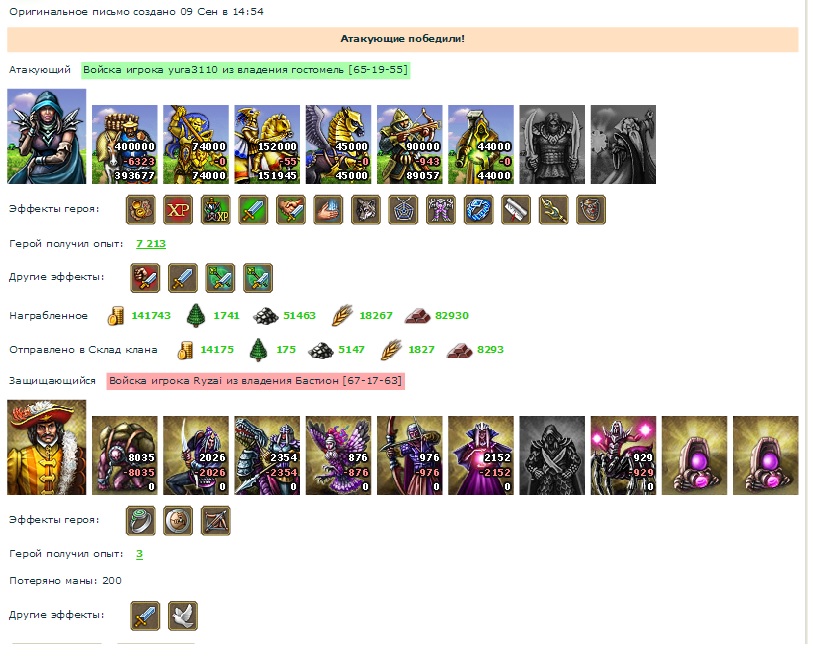Click defender's hero portrait with feathered hat
The image size is (821, 660).
(47, 447)
